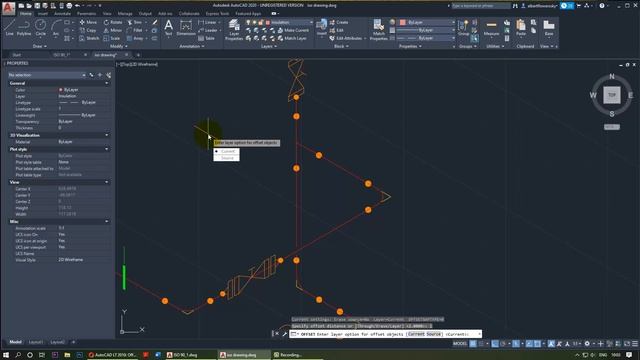Toggle polar tracking in status bar
This screenshot has height=360, width=640.
(504, 344)
